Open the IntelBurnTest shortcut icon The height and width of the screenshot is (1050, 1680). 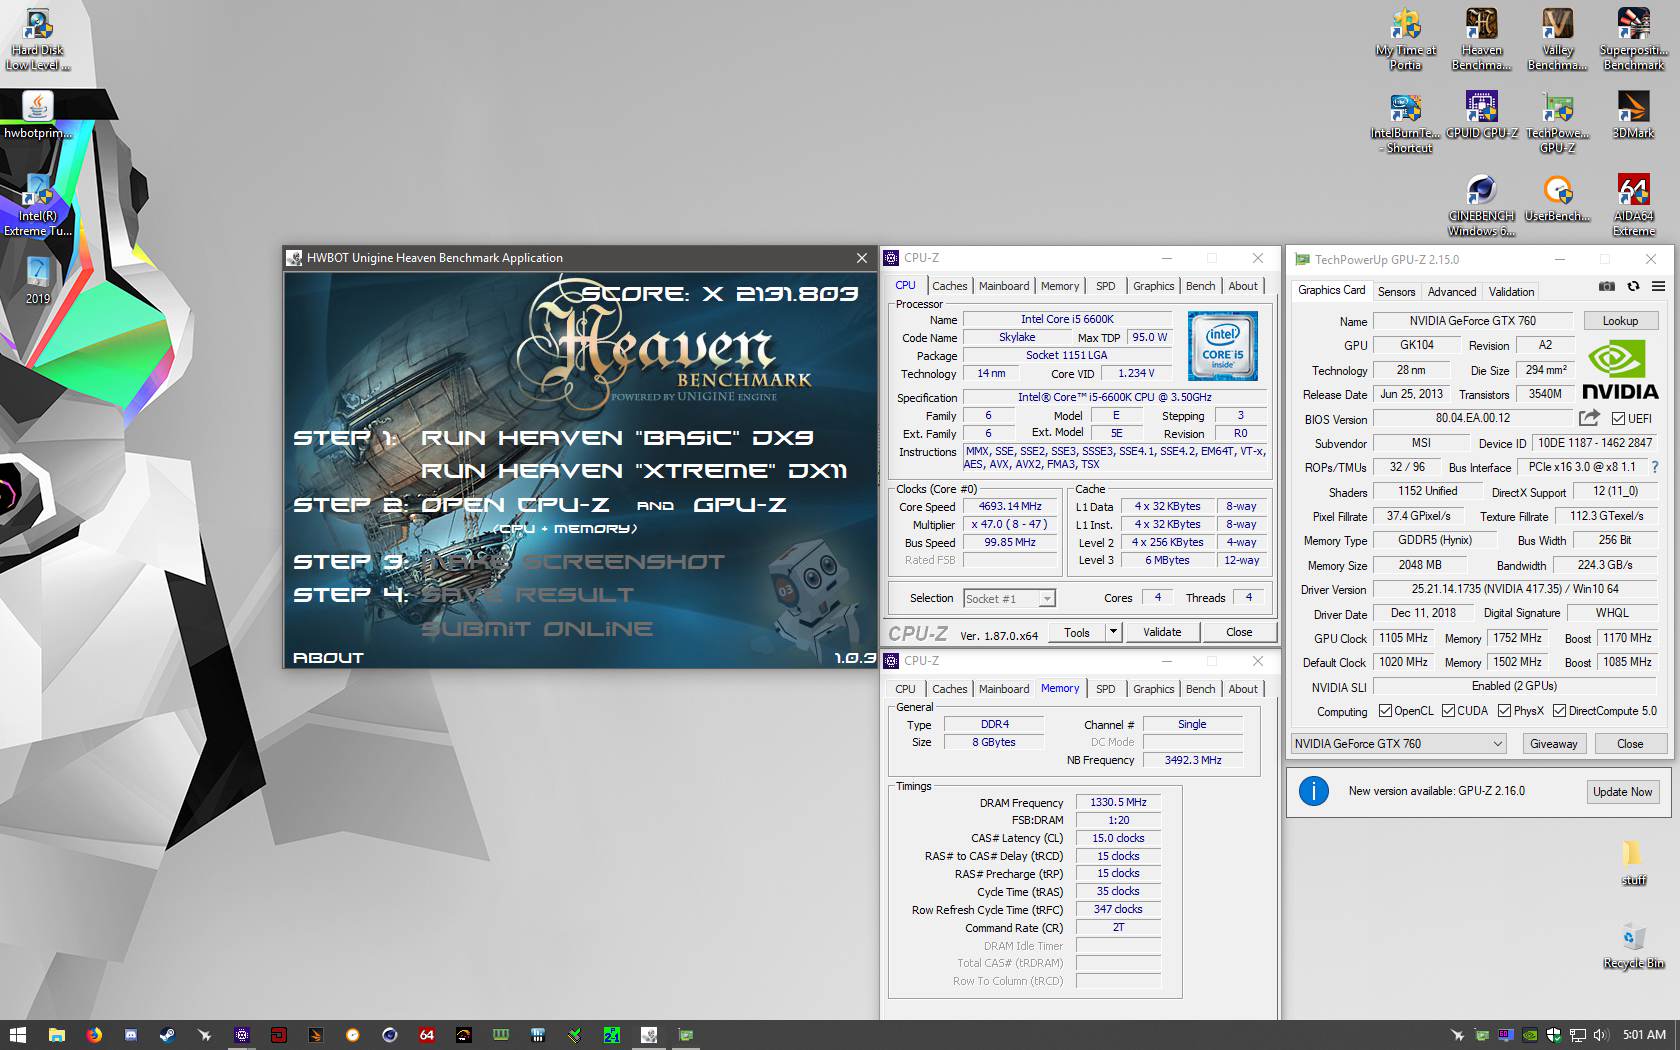click(1405, 122)
